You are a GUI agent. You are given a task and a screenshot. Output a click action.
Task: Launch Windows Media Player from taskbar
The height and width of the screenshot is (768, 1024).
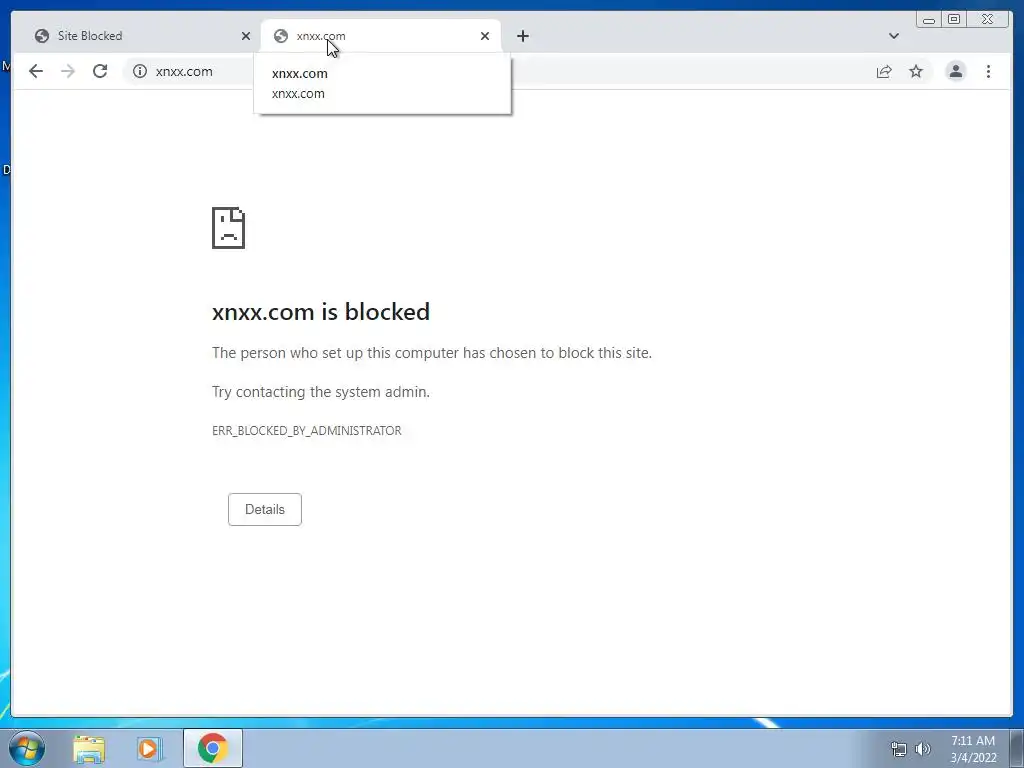coord(150,748)
